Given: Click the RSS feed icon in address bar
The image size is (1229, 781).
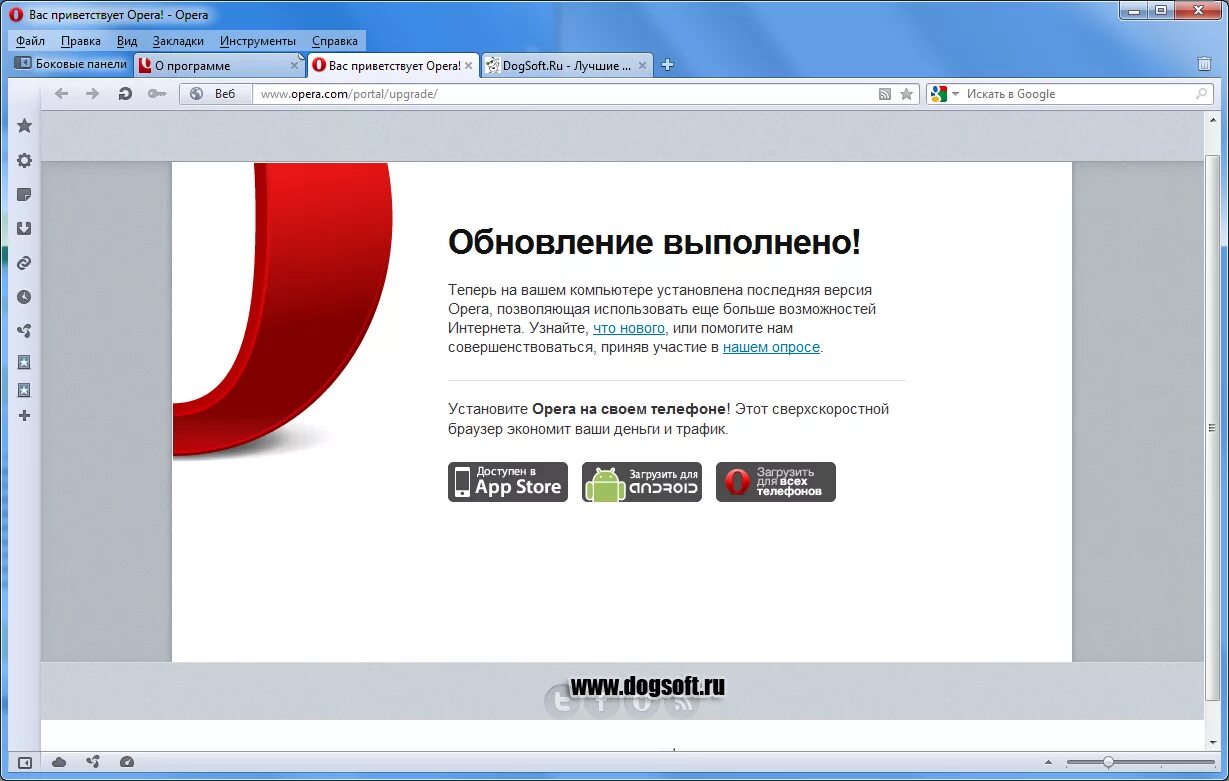Looking at the screenshot, I should (884, 94).
